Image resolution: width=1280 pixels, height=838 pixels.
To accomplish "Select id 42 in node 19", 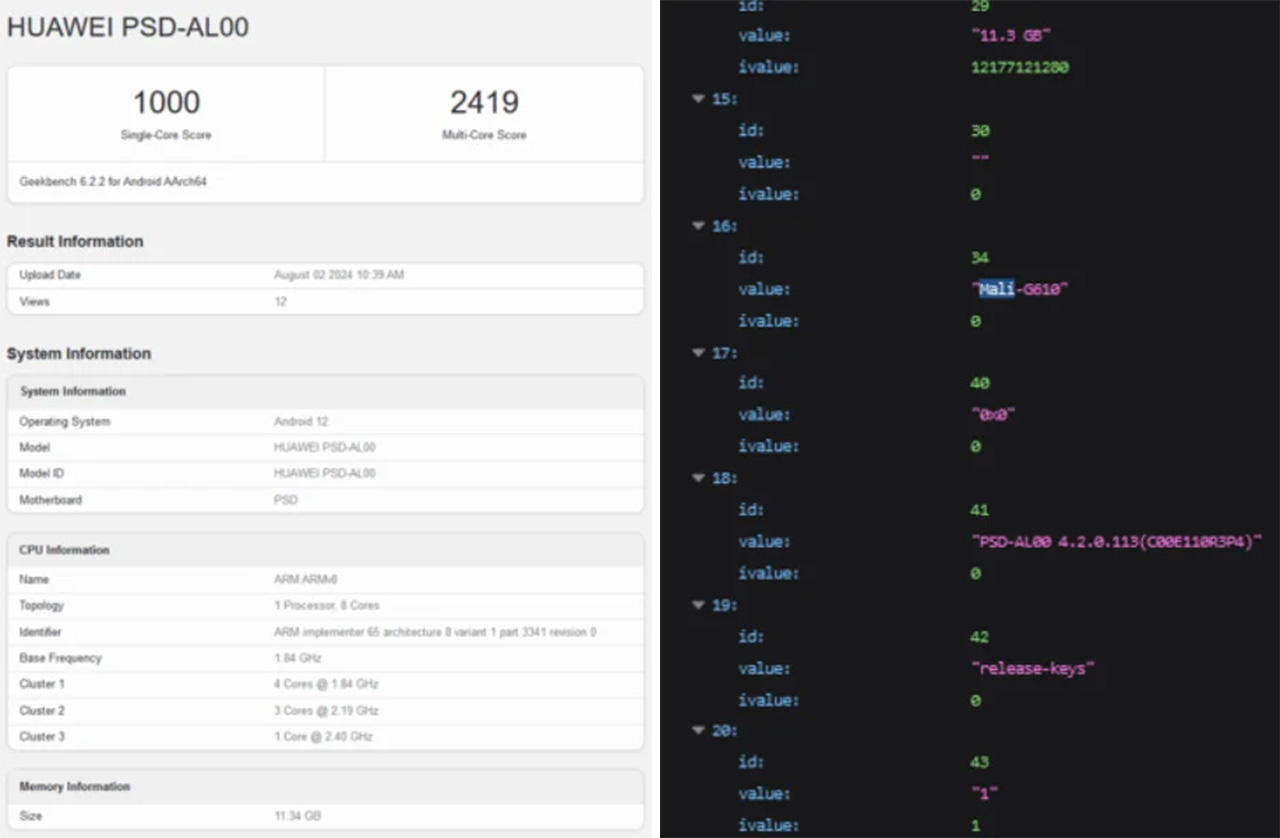I will 980,637.
